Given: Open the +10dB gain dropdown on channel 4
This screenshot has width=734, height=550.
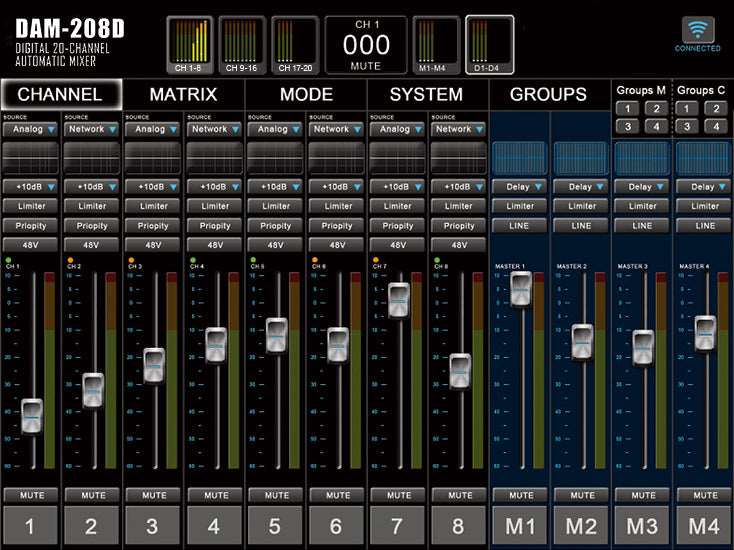Looking at the screenshot, I should coord(214,187).
